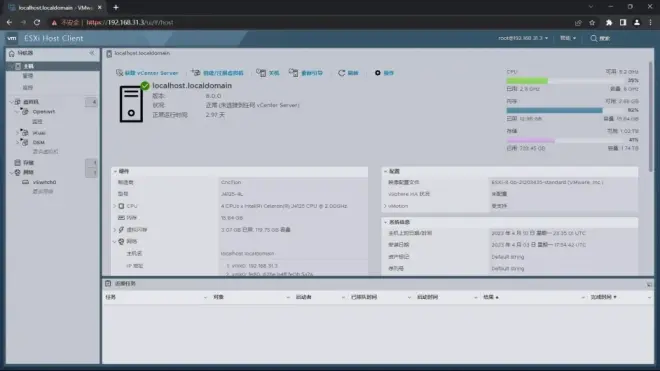Click the browser Reload icon
Screen dimensions: 660x371
point(37,22)
